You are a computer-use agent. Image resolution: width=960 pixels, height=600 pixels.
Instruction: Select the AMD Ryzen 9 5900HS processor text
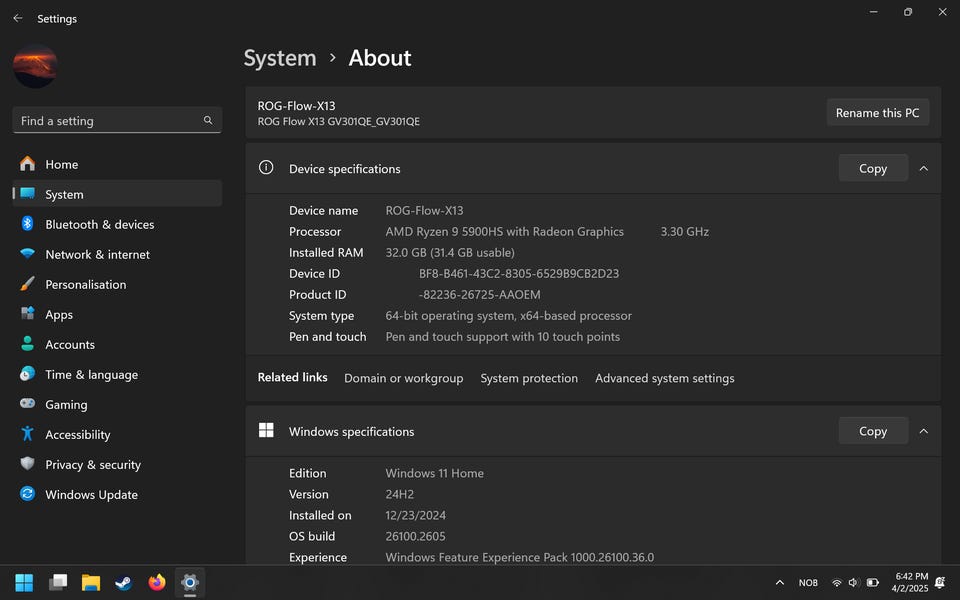click(x=504, y=231)
